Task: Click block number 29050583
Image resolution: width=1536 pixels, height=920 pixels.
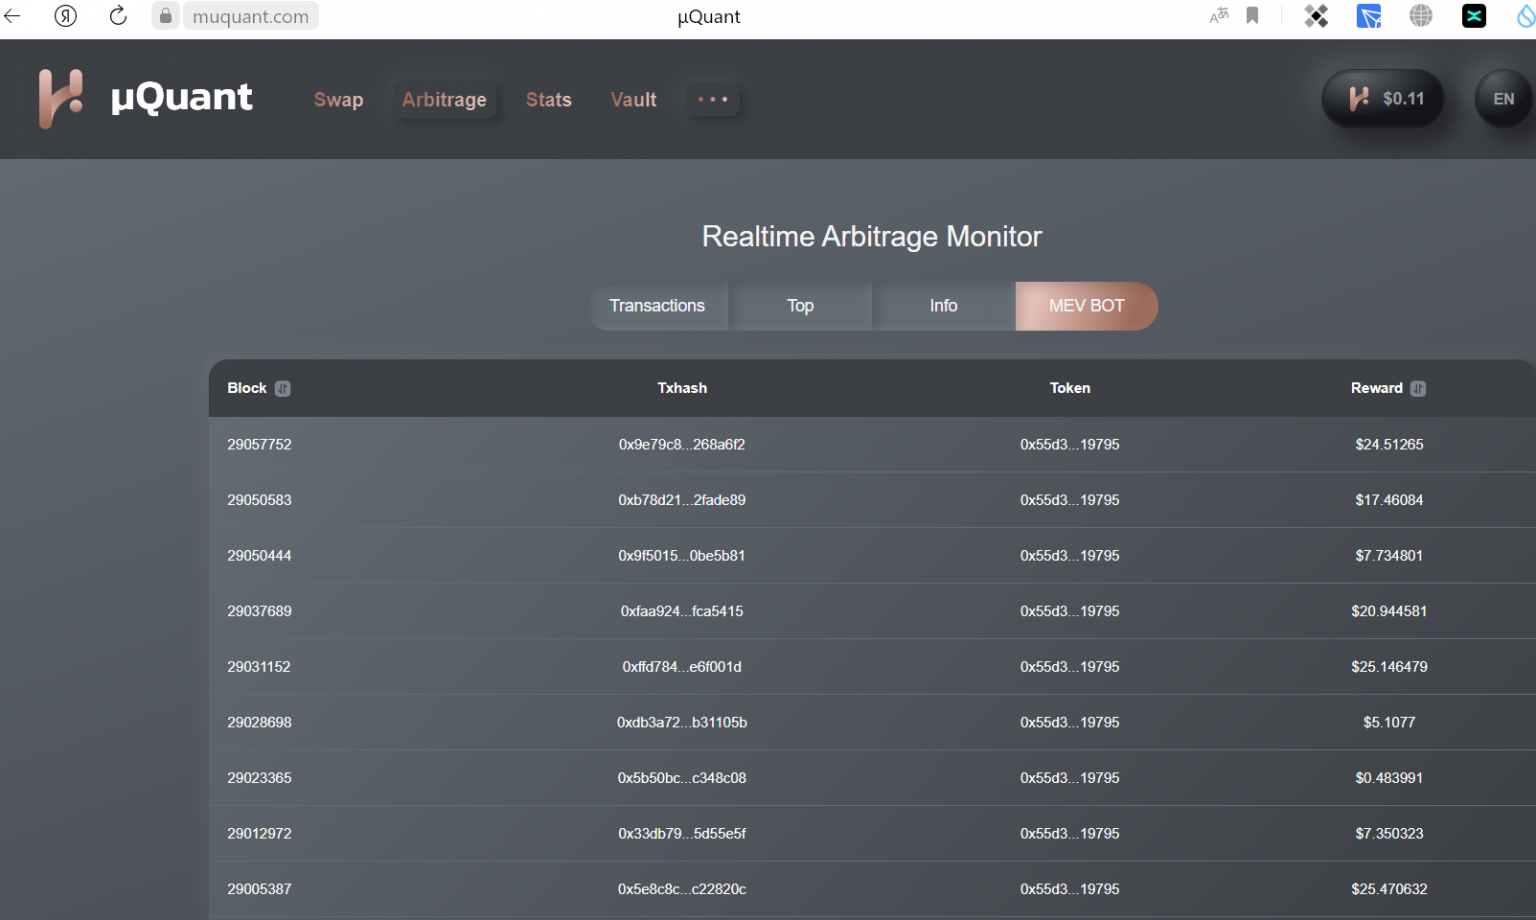Action: click(x=259, y=500)
